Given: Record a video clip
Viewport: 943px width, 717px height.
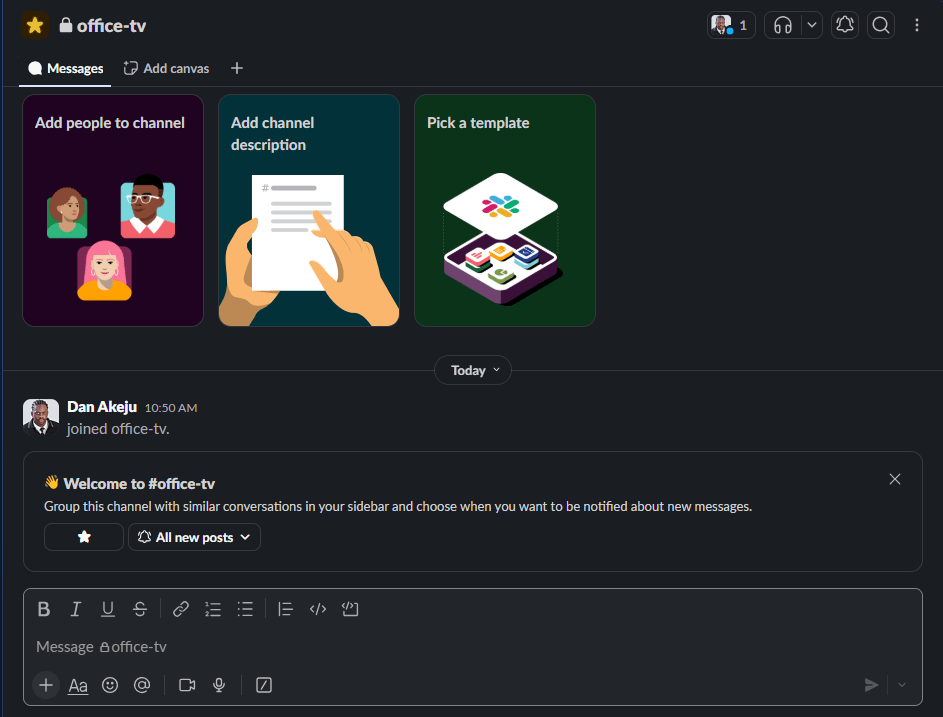Looking at the screenshot, I should click(x=187, y=685).
